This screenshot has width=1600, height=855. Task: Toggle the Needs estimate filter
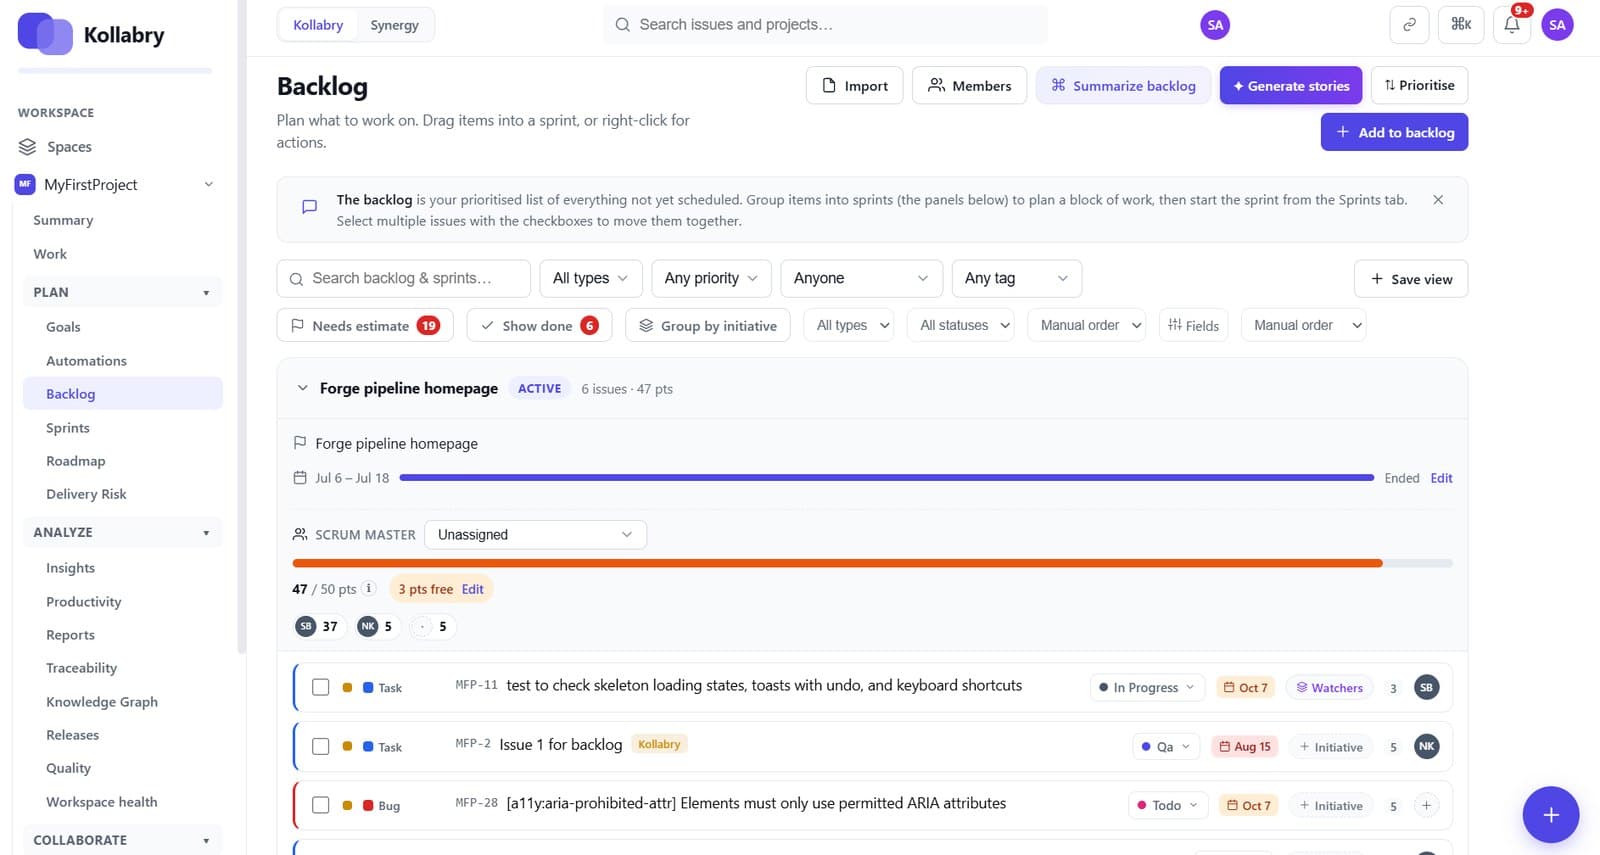[365, 325]
